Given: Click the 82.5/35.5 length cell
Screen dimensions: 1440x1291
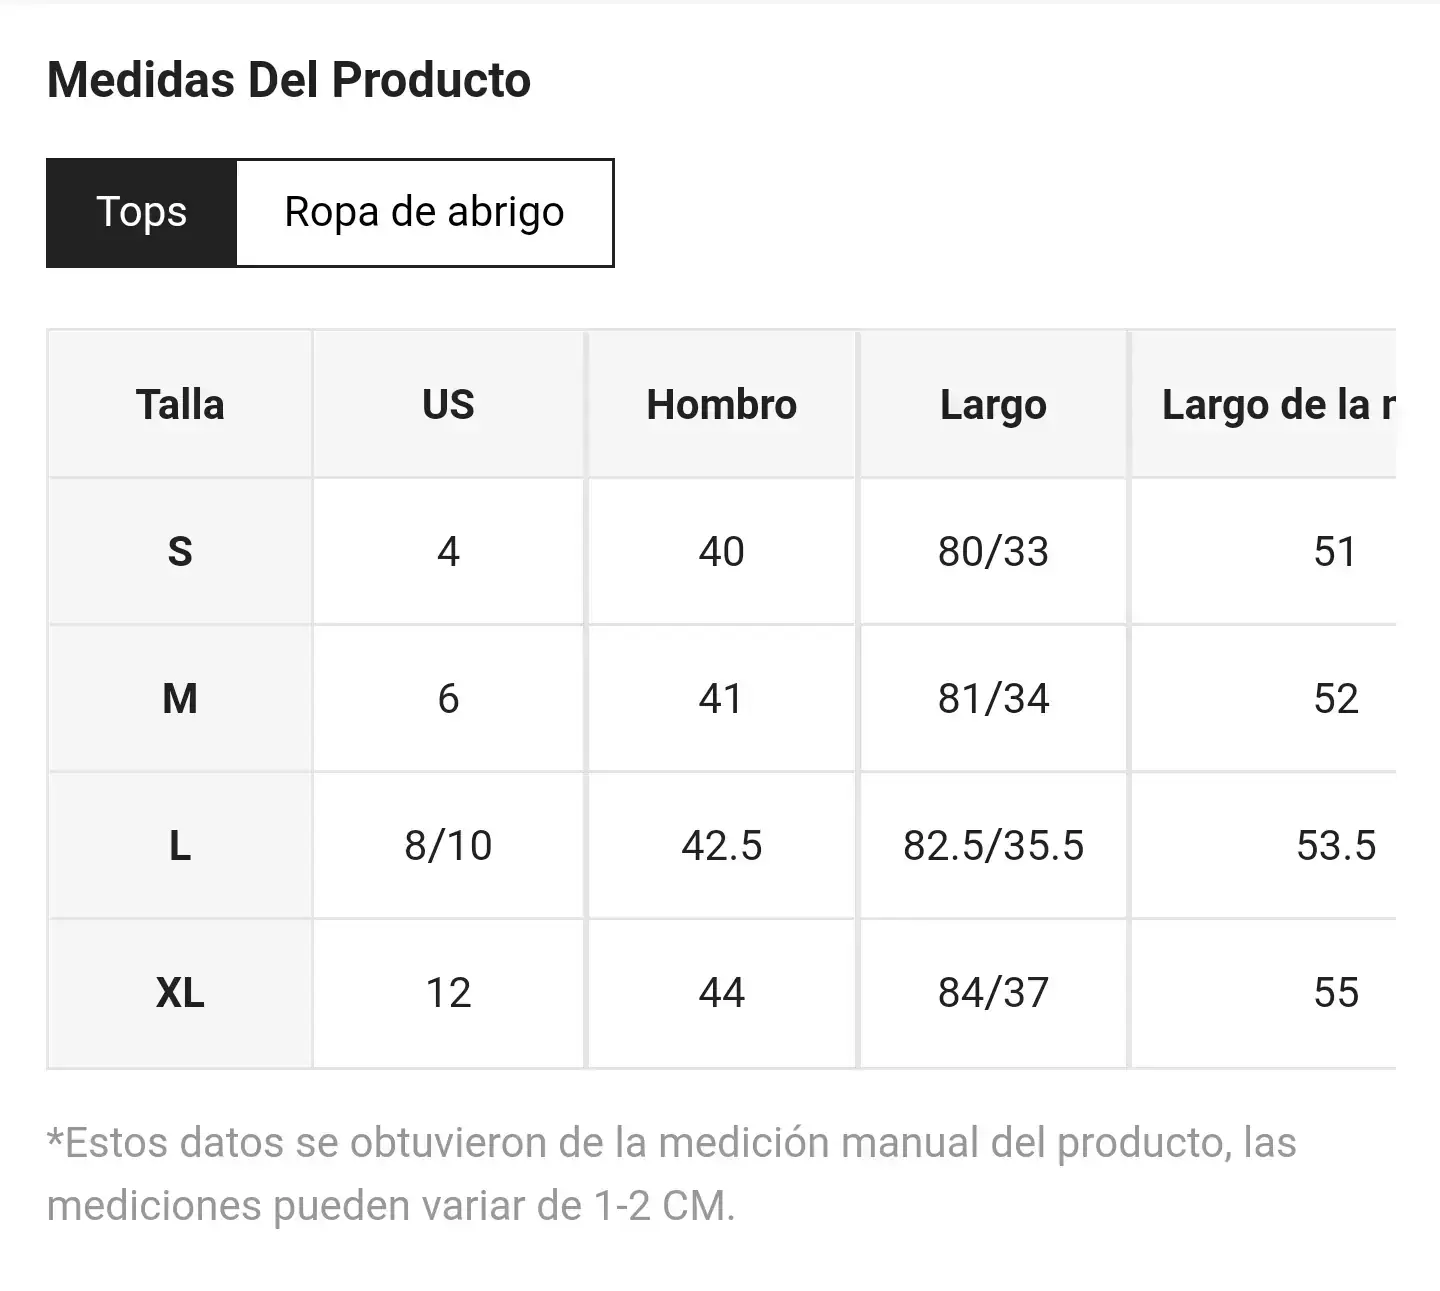Looking at the screenshot, I should (x=993, y=845).
